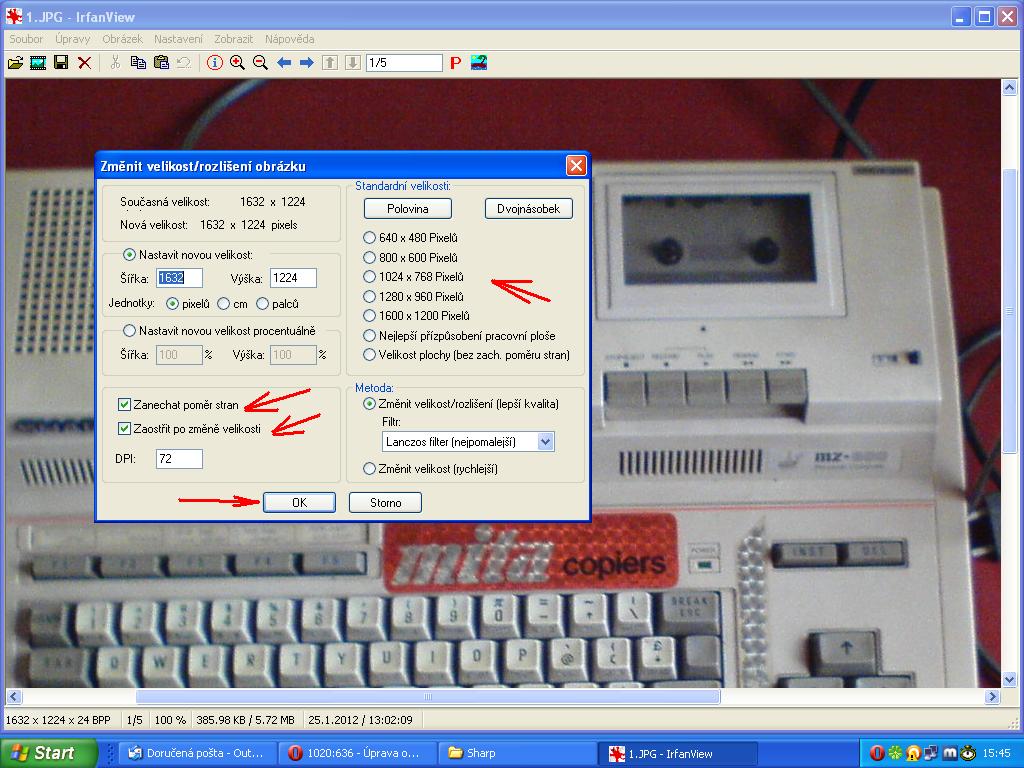The width and height of the screenshot is (1024, 768).
Task: Open the Obrázek menu
Action: (122, 39)
